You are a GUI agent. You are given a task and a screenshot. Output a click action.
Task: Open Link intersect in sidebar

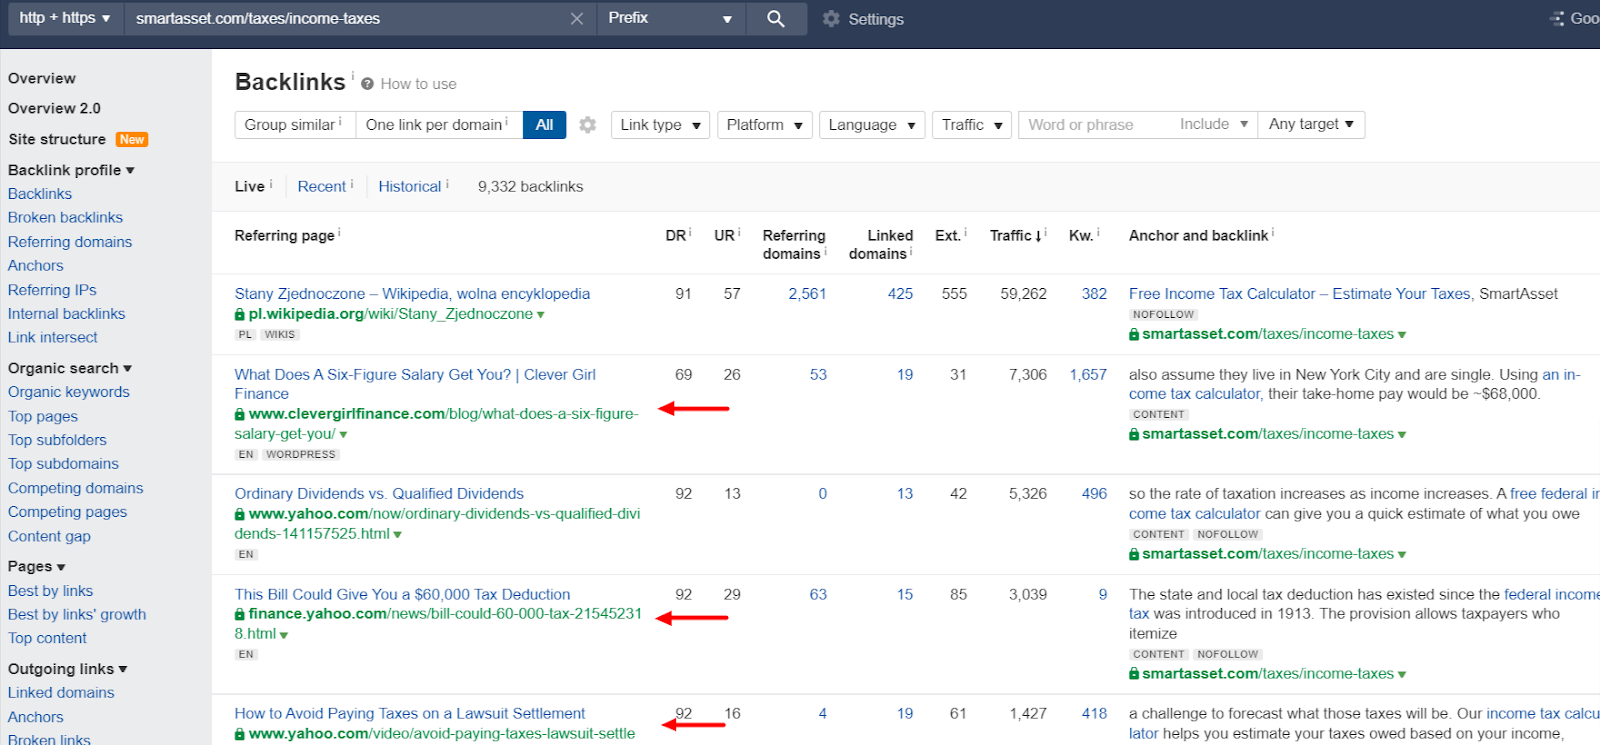click(x=53, y=337)
